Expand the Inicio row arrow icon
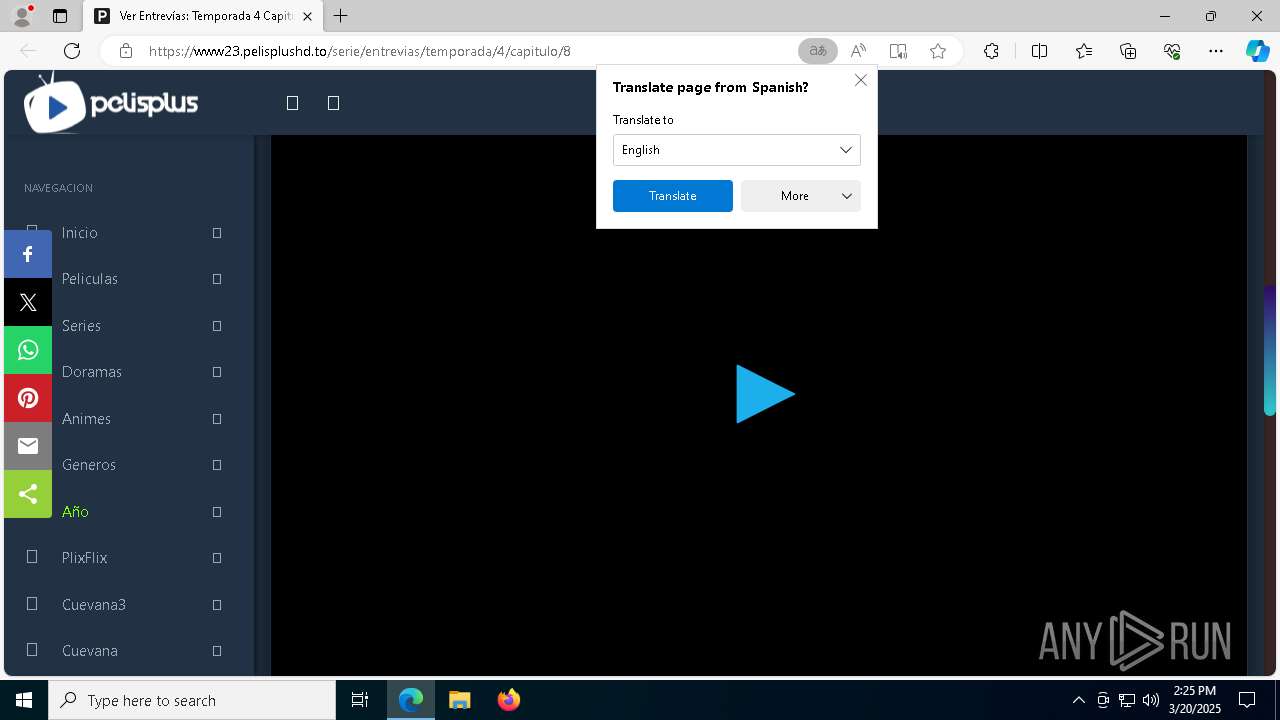The width and height of the screenshot is (1280, 720). click(x=217, y=233)
